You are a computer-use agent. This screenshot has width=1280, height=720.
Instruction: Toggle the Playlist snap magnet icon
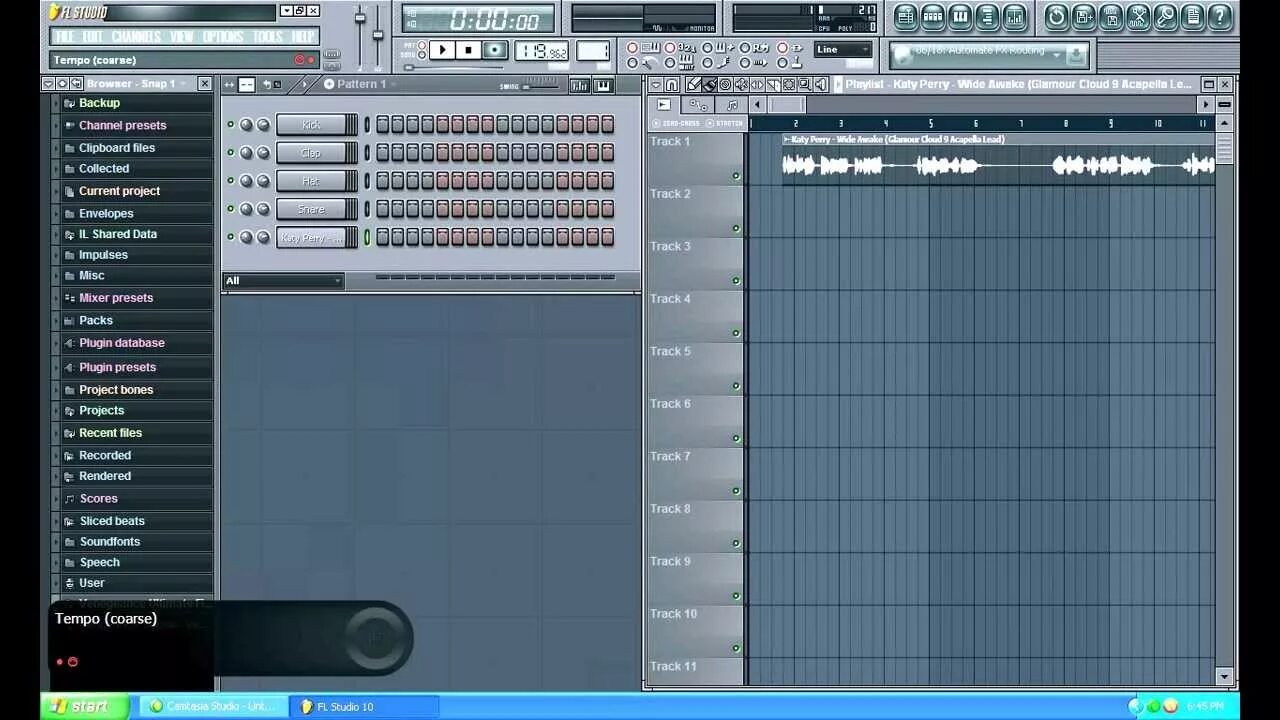[672, 85]
